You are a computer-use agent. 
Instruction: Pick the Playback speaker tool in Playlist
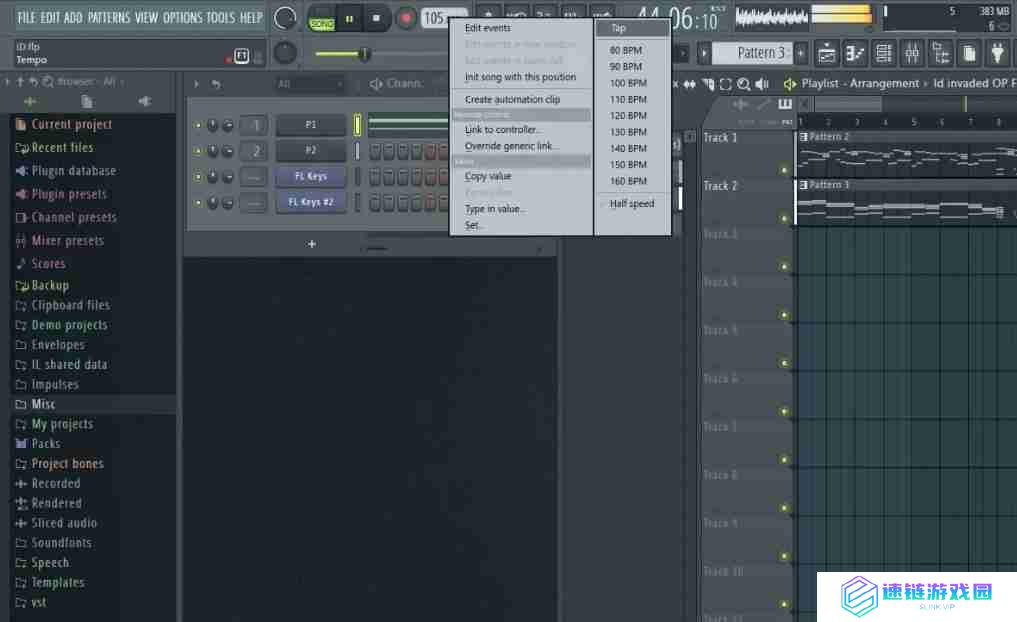pos(762,84)
